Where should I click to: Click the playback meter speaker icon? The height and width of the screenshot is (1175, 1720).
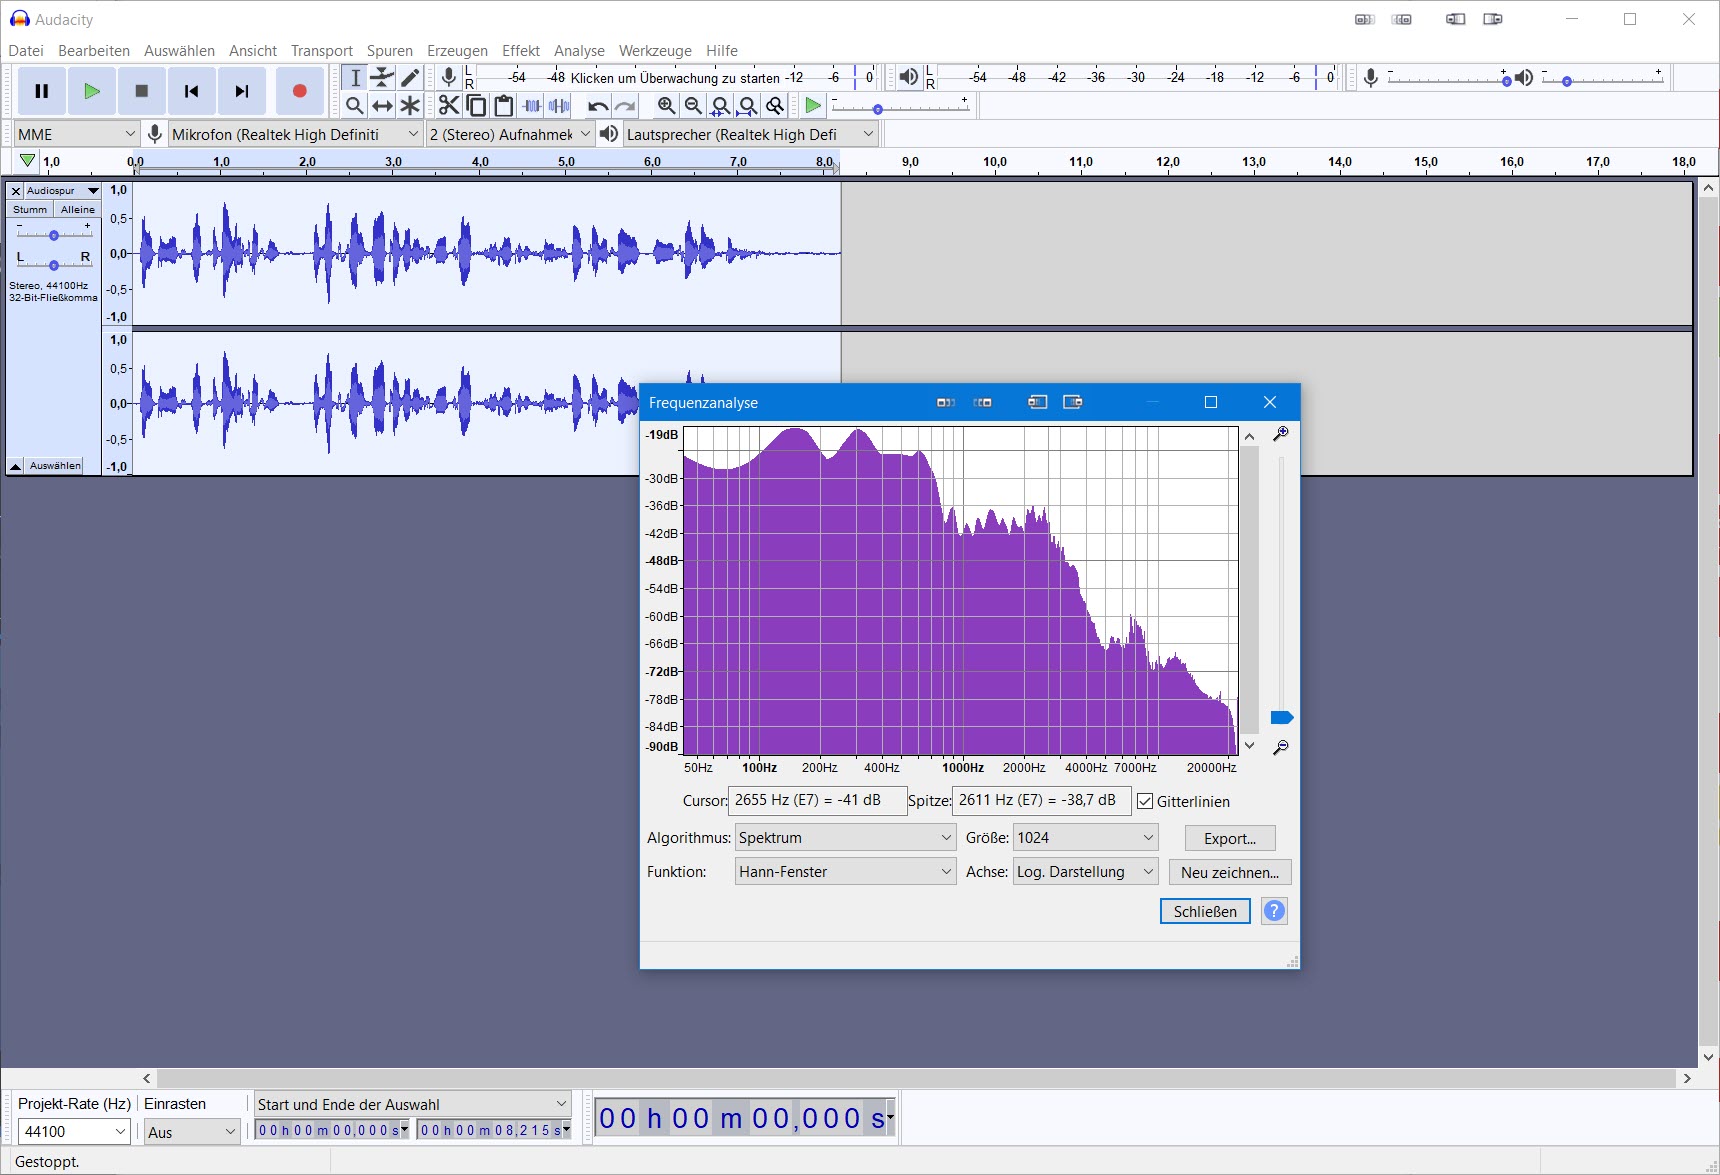908,77
